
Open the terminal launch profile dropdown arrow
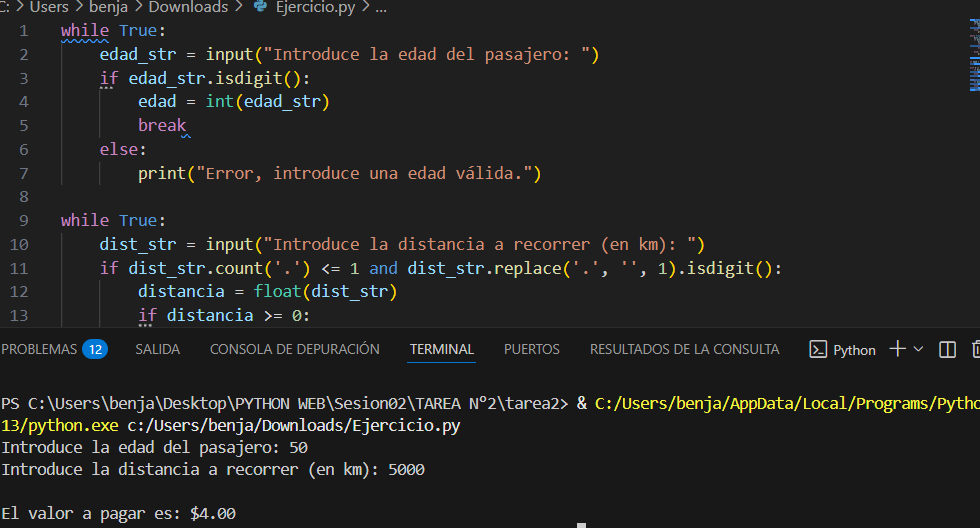(918, 349)
